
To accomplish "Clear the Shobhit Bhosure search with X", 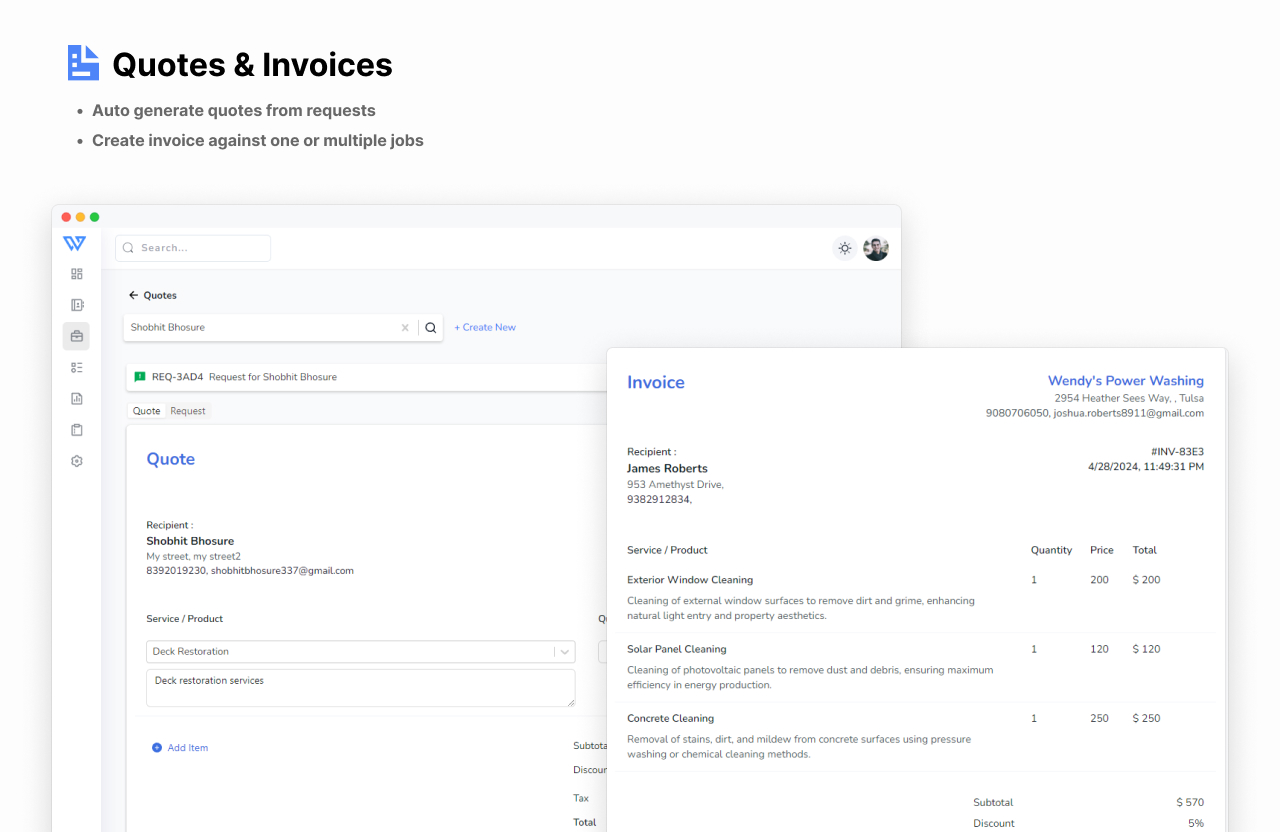I will coord(405,327).
